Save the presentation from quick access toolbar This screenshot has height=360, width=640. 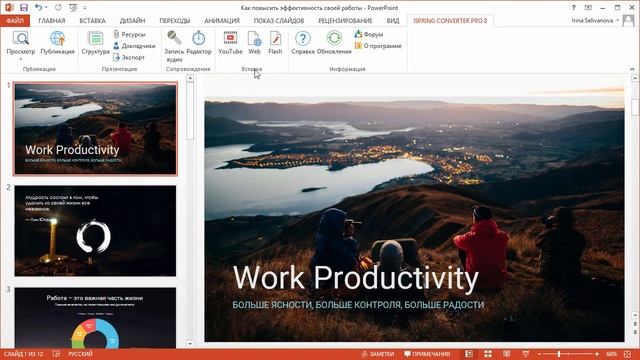(24, 7)
